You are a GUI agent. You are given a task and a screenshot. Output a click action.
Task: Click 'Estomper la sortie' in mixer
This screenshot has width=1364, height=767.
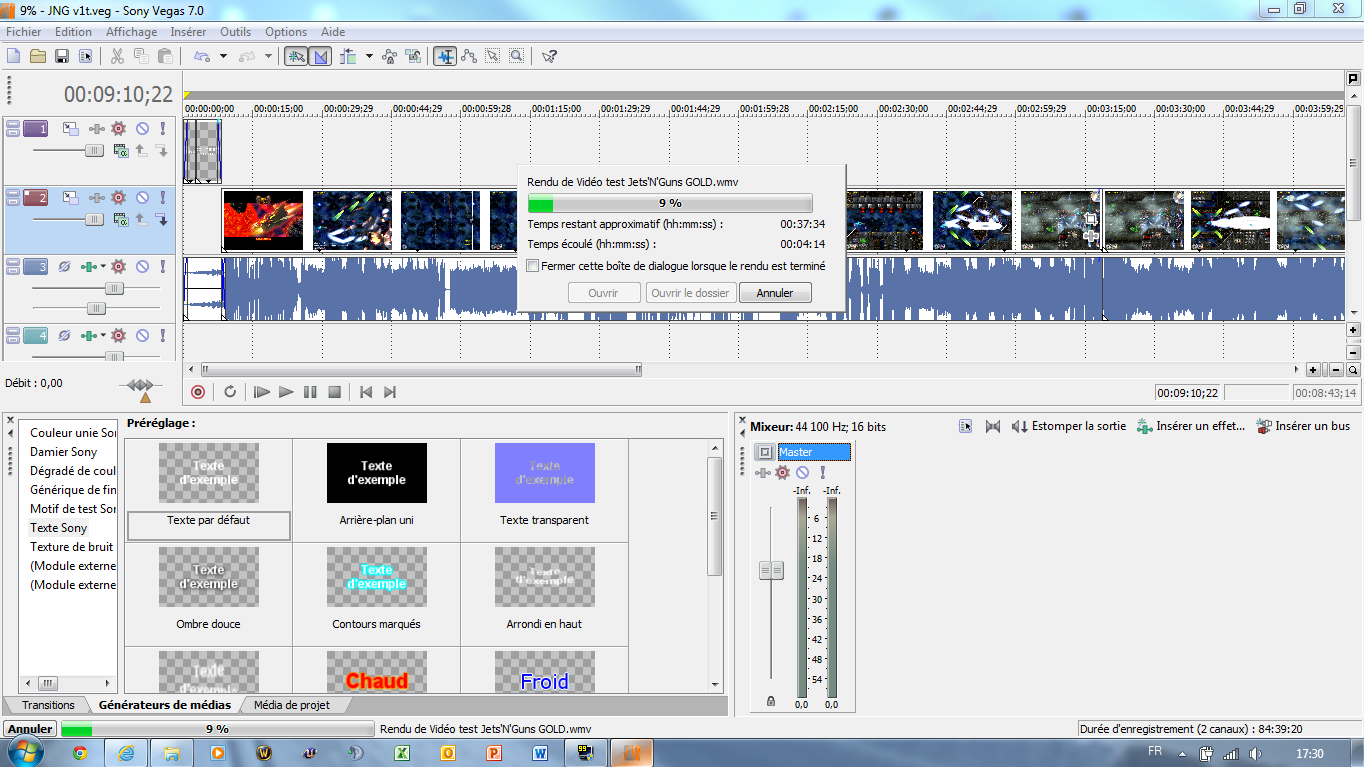(1069, 426)
